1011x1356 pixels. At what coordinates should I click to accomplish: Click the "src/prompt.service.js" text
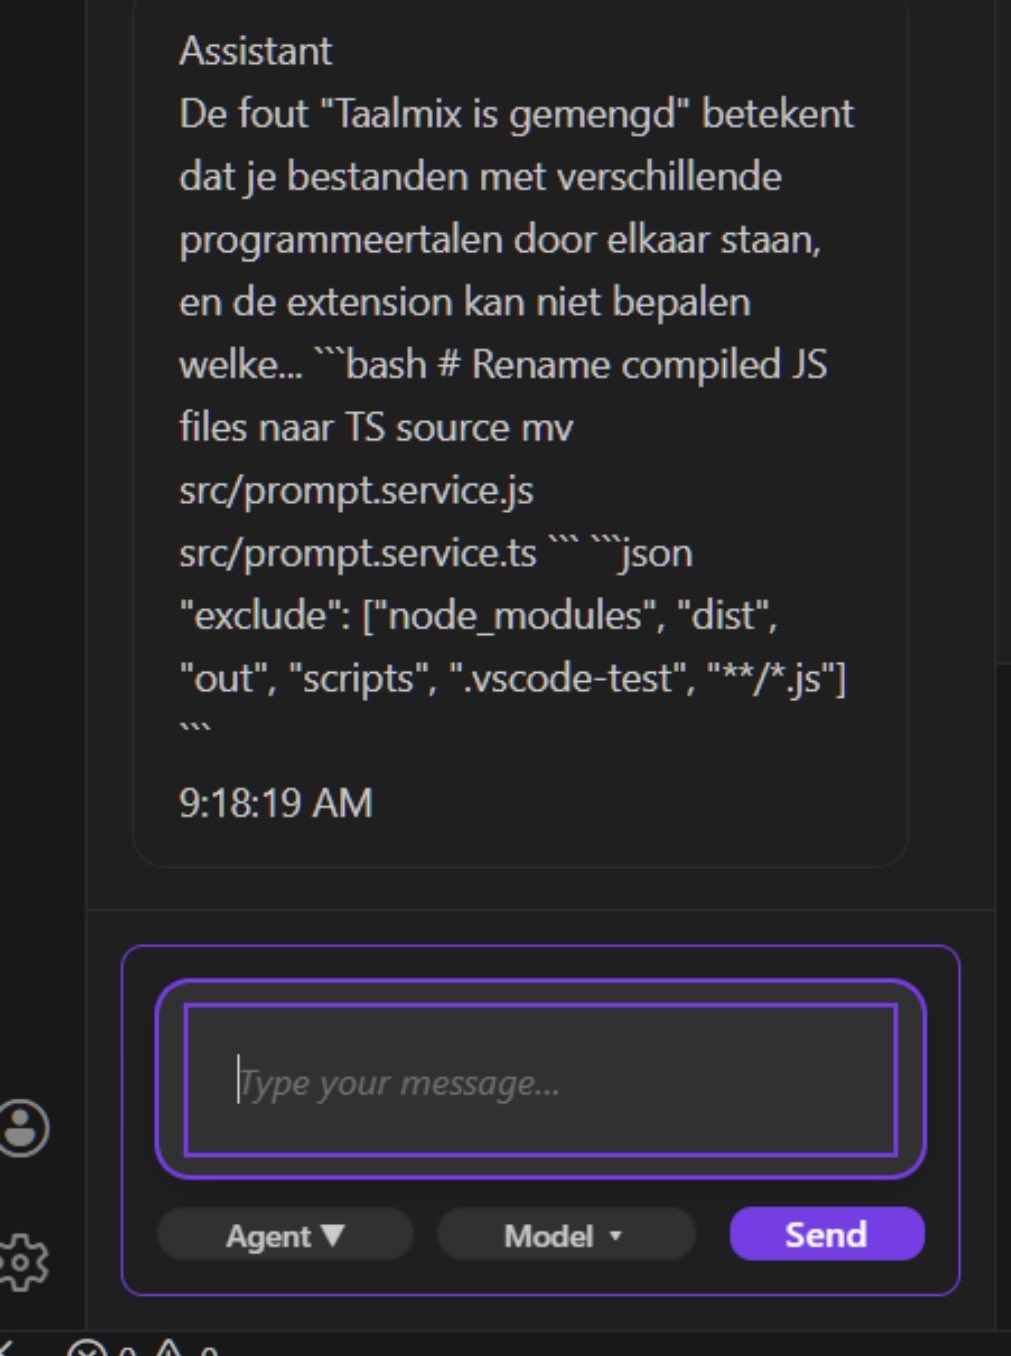pyautogui.click(x=356, y=490)
